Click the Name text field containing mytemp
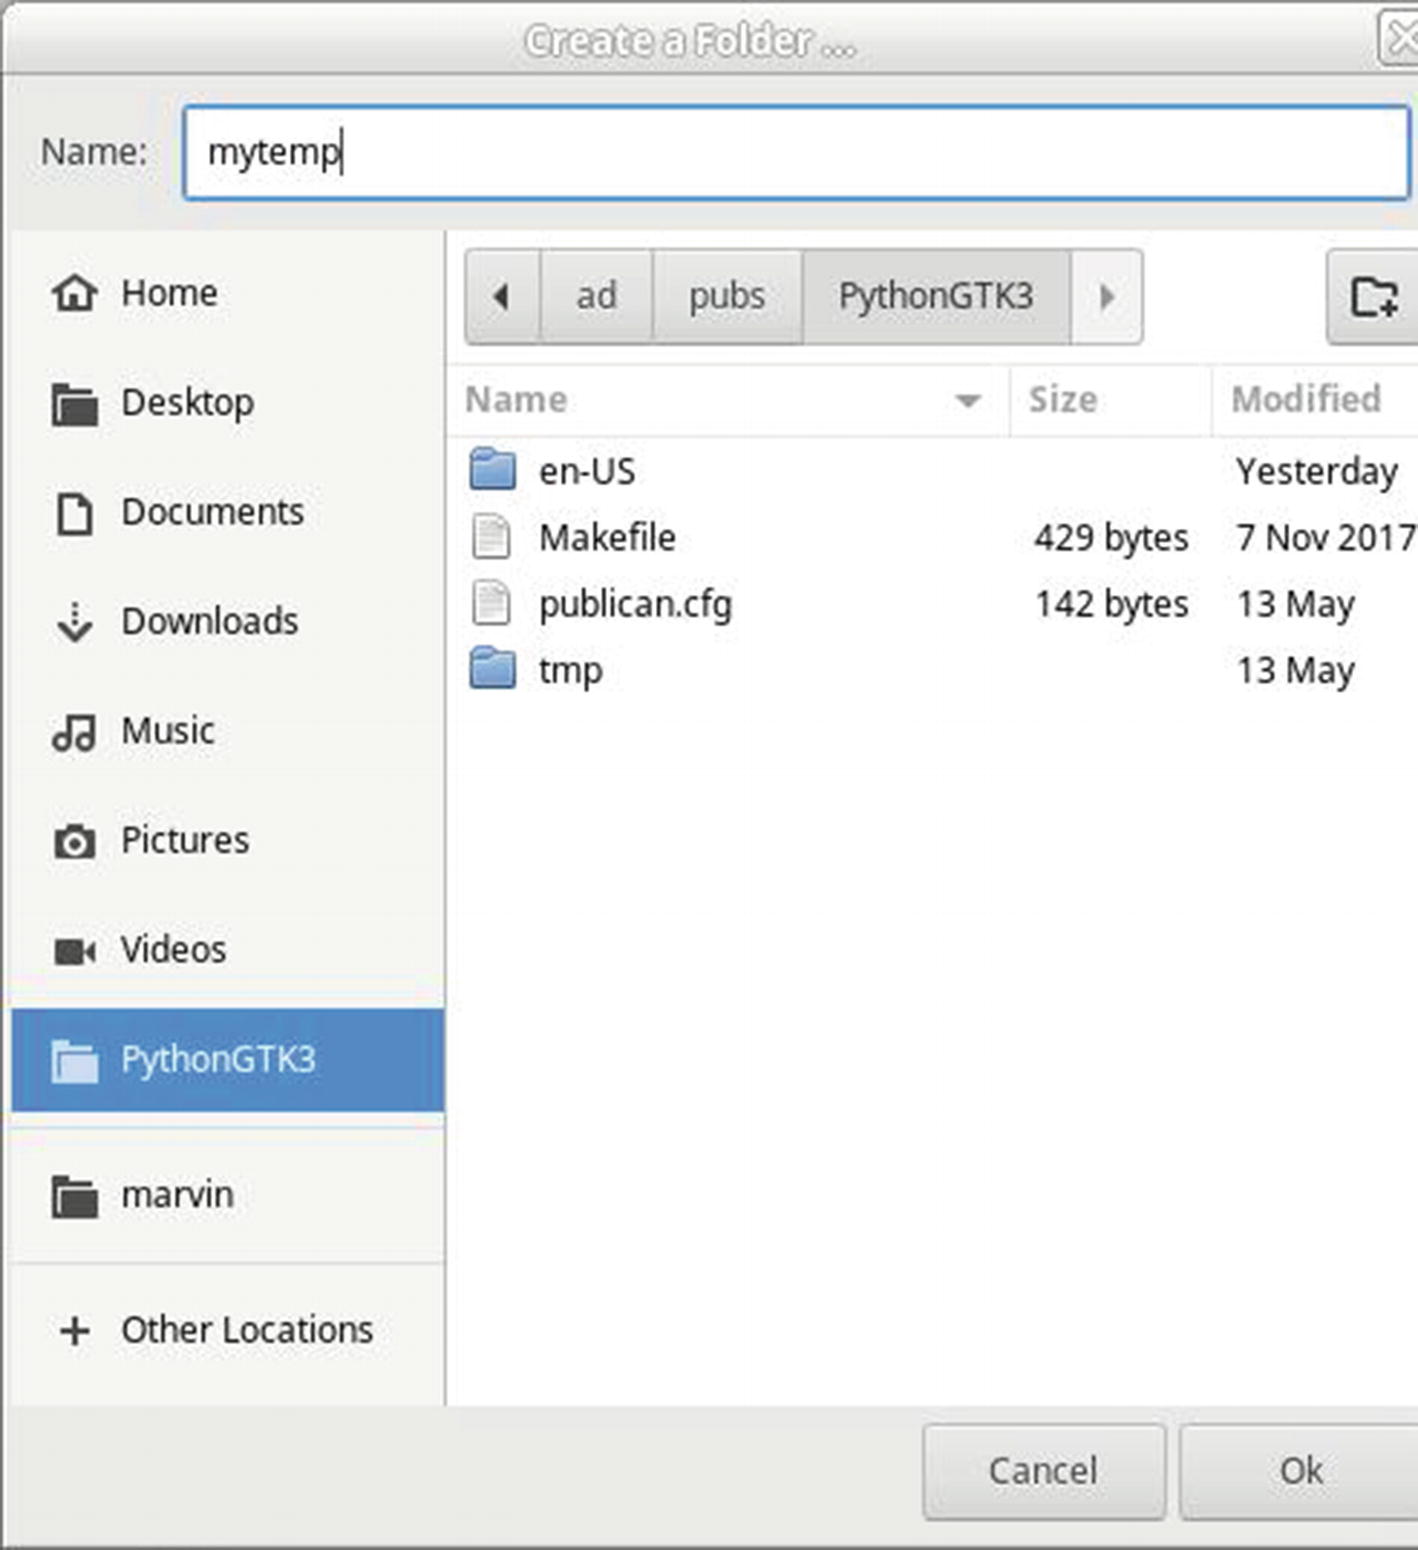 [795, 153]
